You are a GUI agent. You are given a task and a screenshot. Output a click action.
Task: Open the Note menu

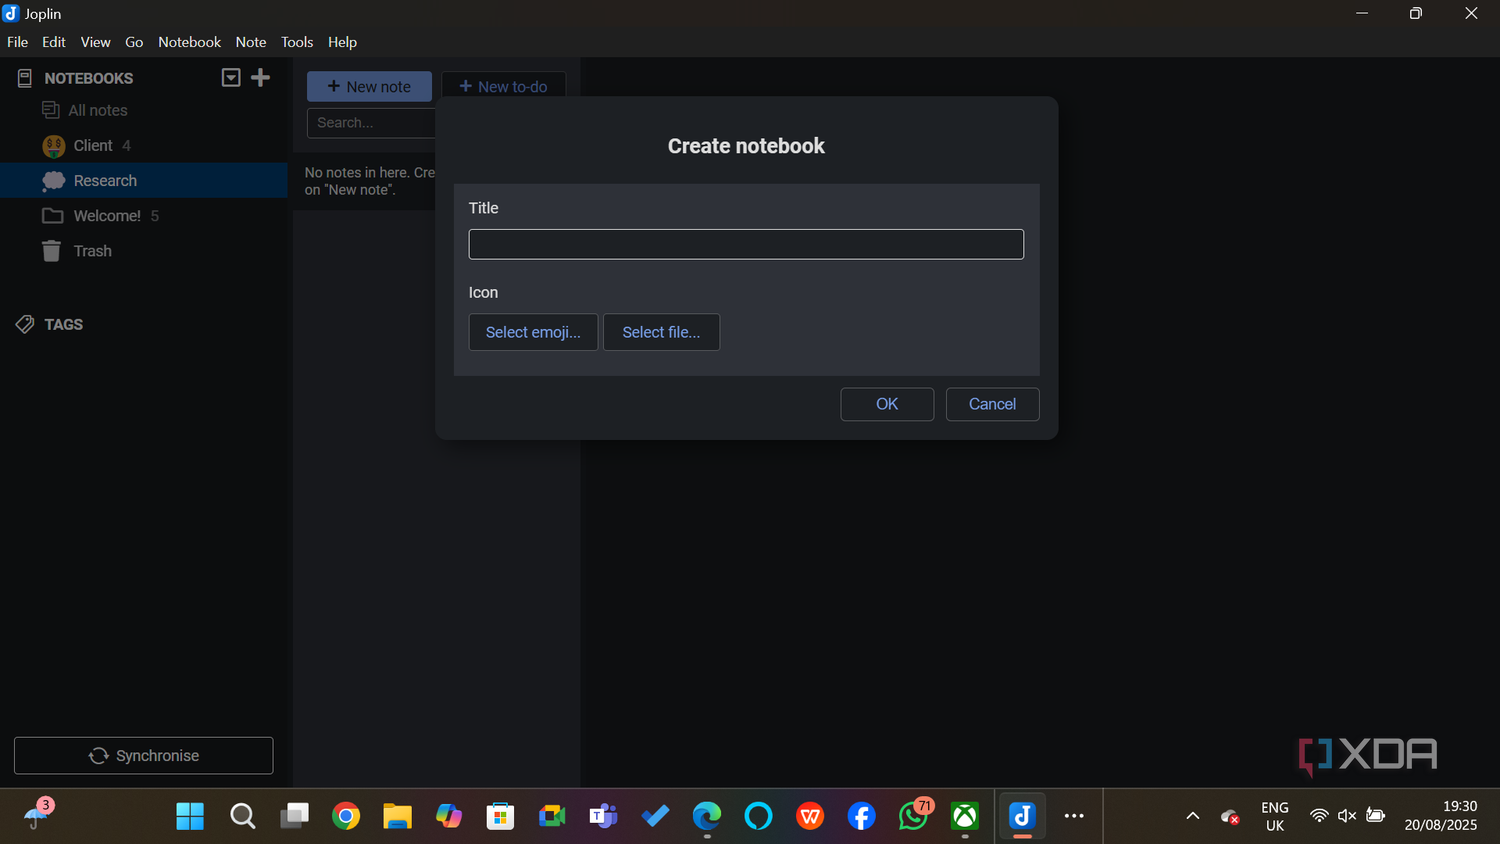pyautogui.click(x=251, y=42)
